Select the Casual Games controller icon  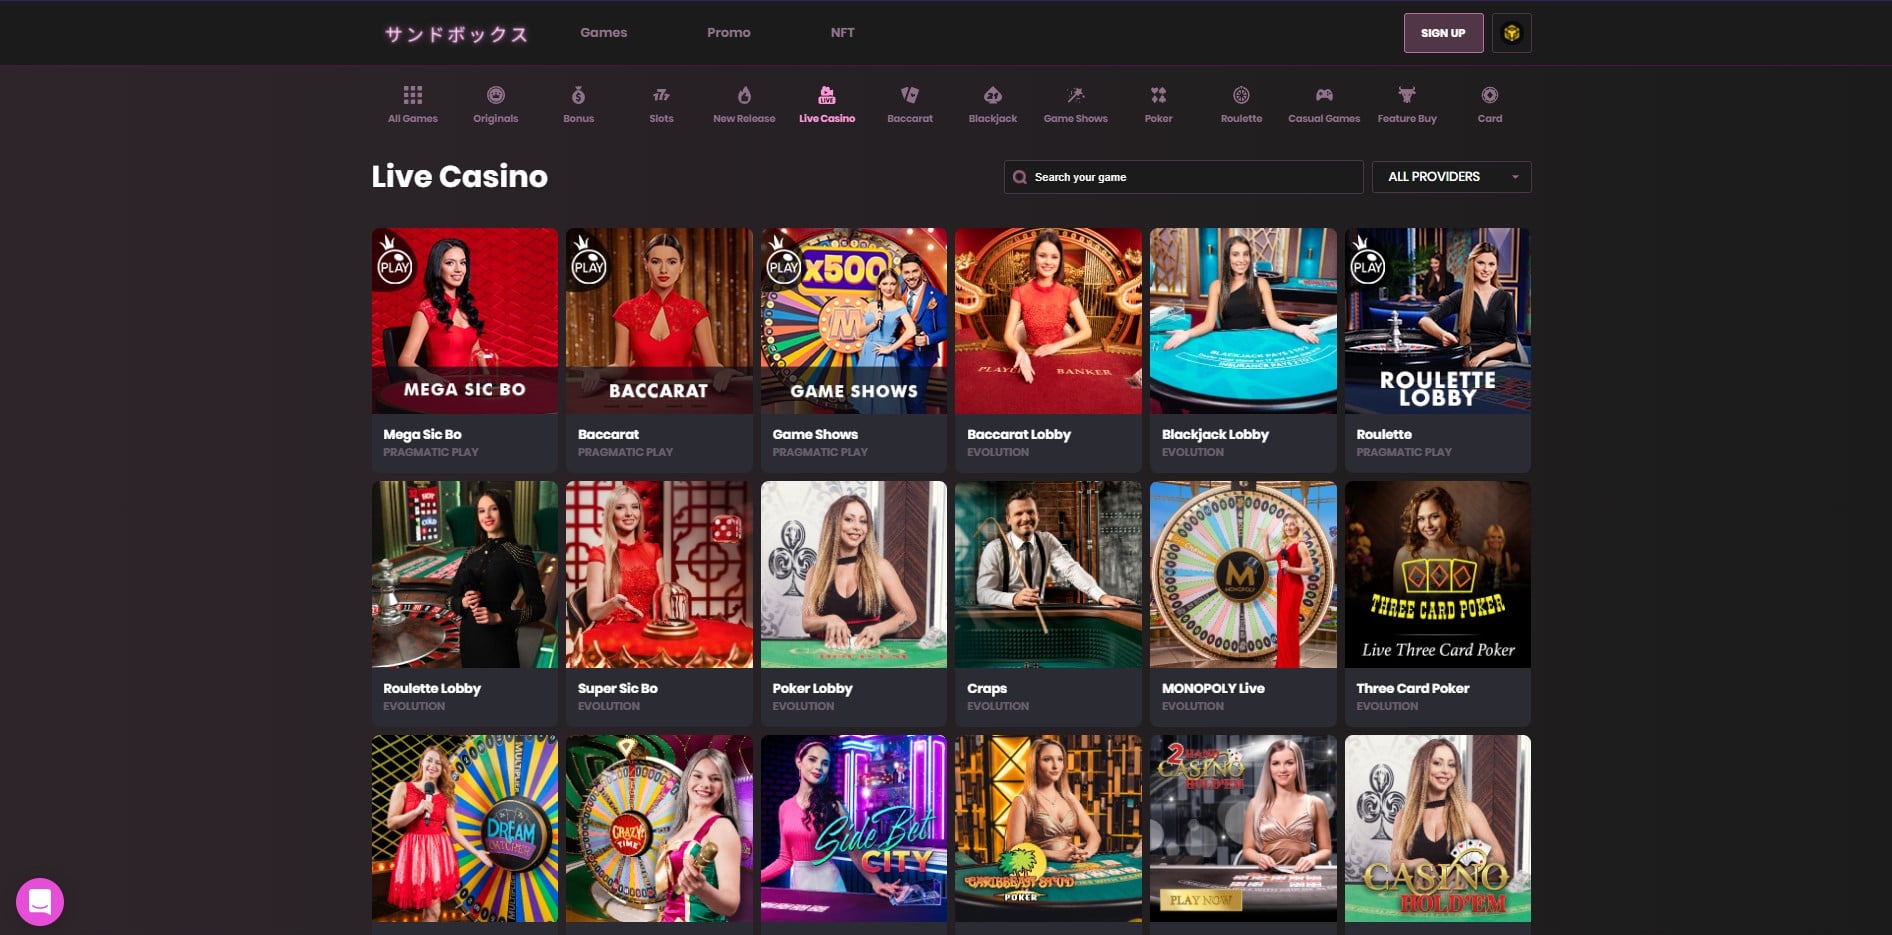tap(1324, 95)
